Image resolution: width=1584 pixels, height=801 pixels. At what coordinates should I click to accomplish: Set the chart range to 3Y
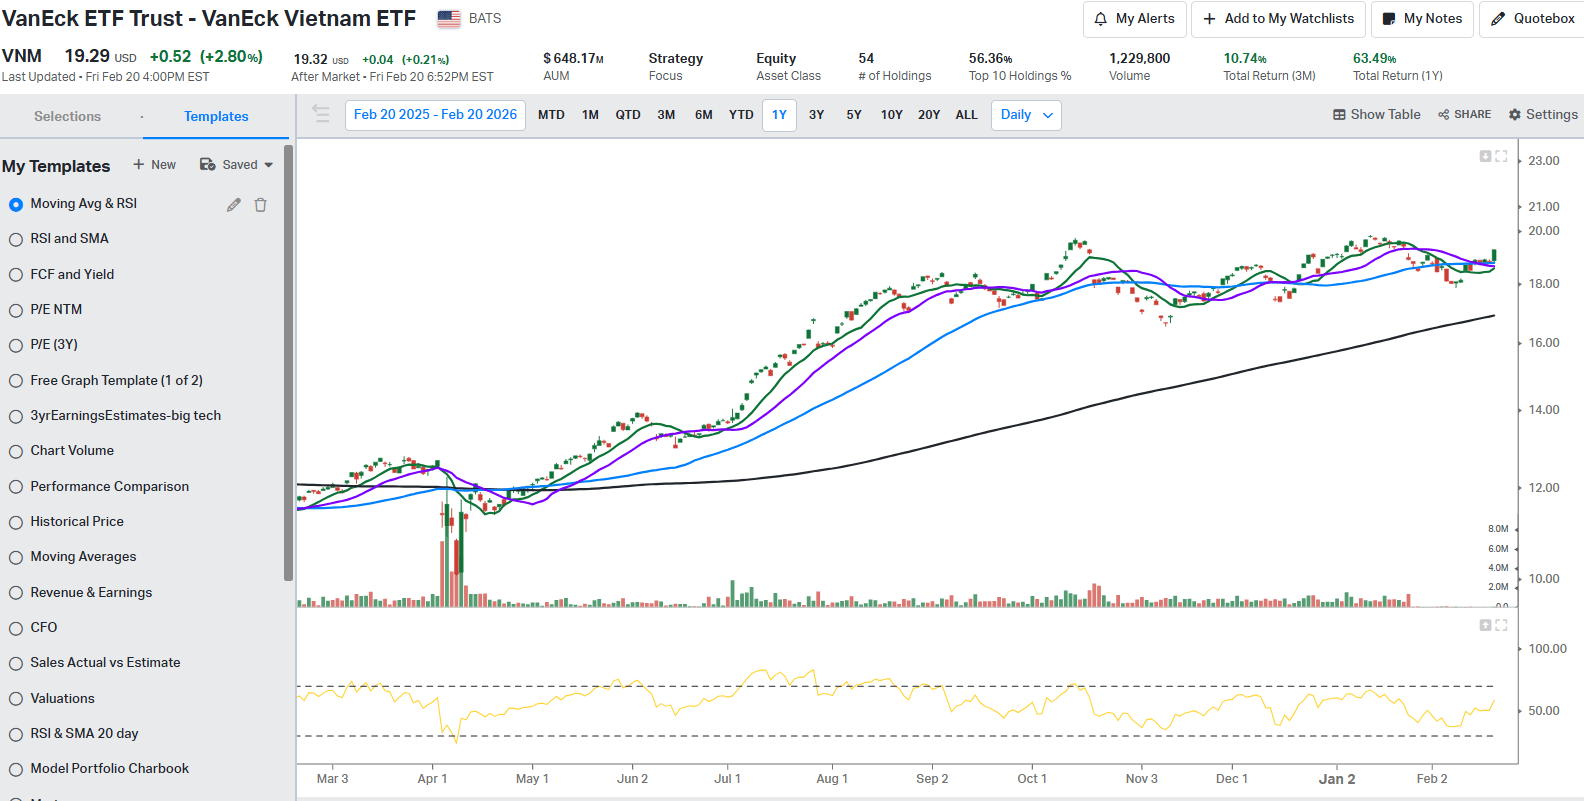[817, 115]
